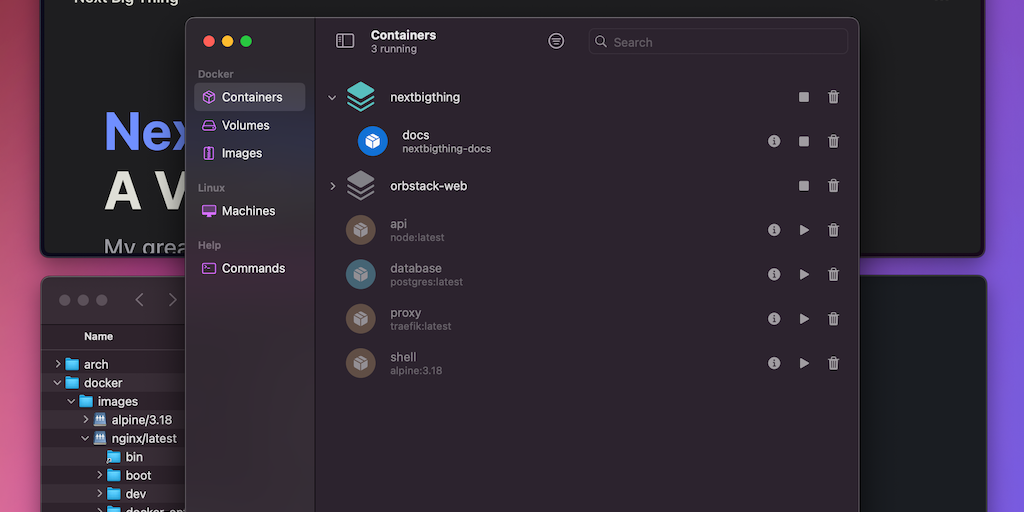Screen dimensions: 1024x512
Task: Start the api container
Action: tap(804, 230)
